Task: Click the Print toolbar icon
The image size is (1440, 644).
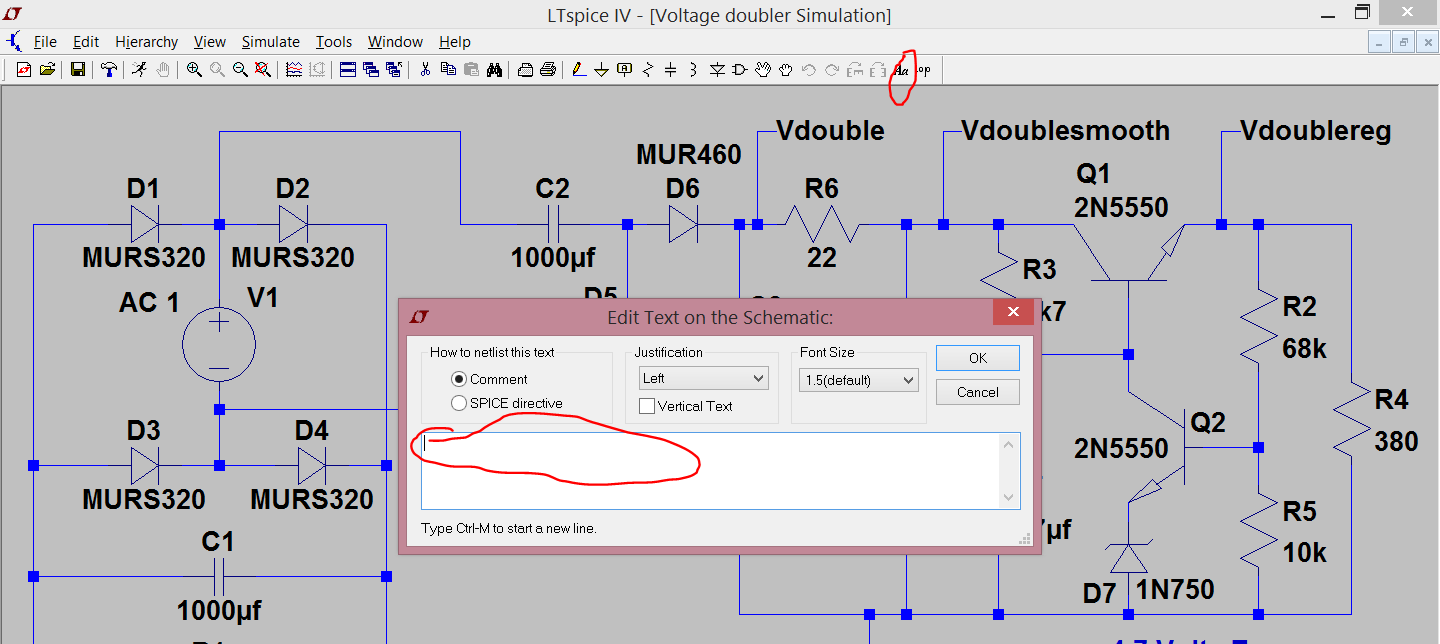Action: coord(548,69)
